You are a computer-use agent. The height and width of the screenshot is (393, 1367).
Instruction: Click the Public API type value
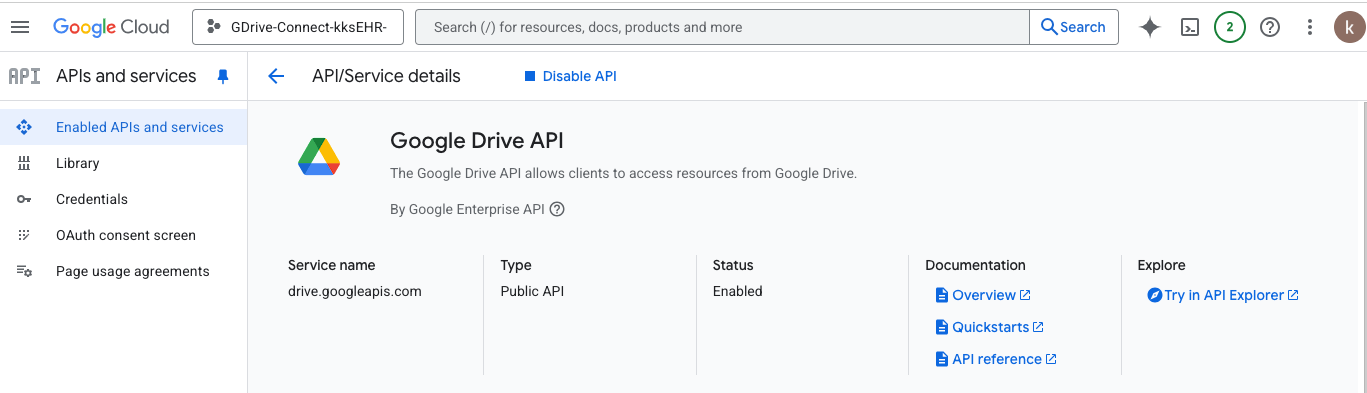pyautogui.click(x=533, y=291)
